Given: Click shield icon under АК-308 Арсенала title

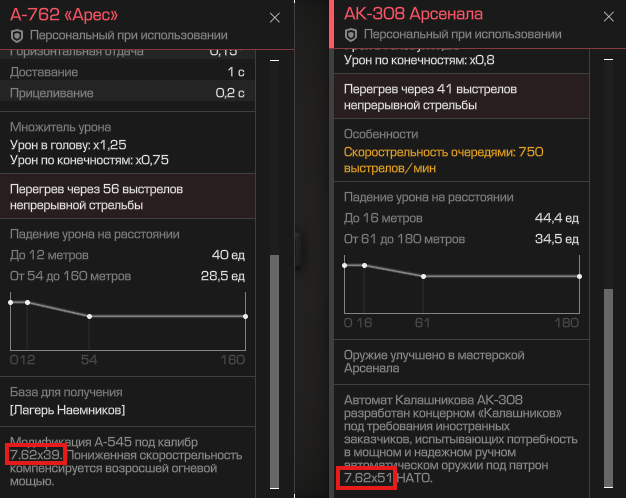Looking at the screenshot, I should (x=349, y=35).
